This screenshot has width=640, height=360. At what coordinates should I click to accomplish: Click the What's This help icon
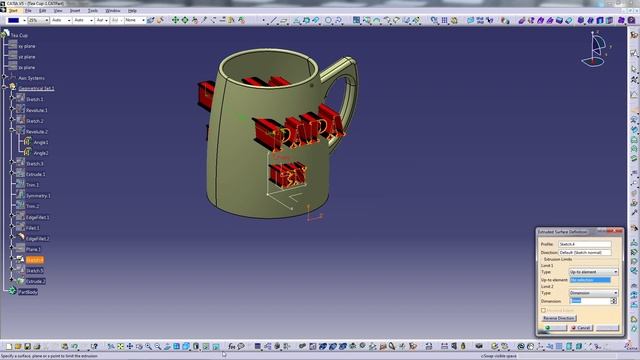click(94, 347)
